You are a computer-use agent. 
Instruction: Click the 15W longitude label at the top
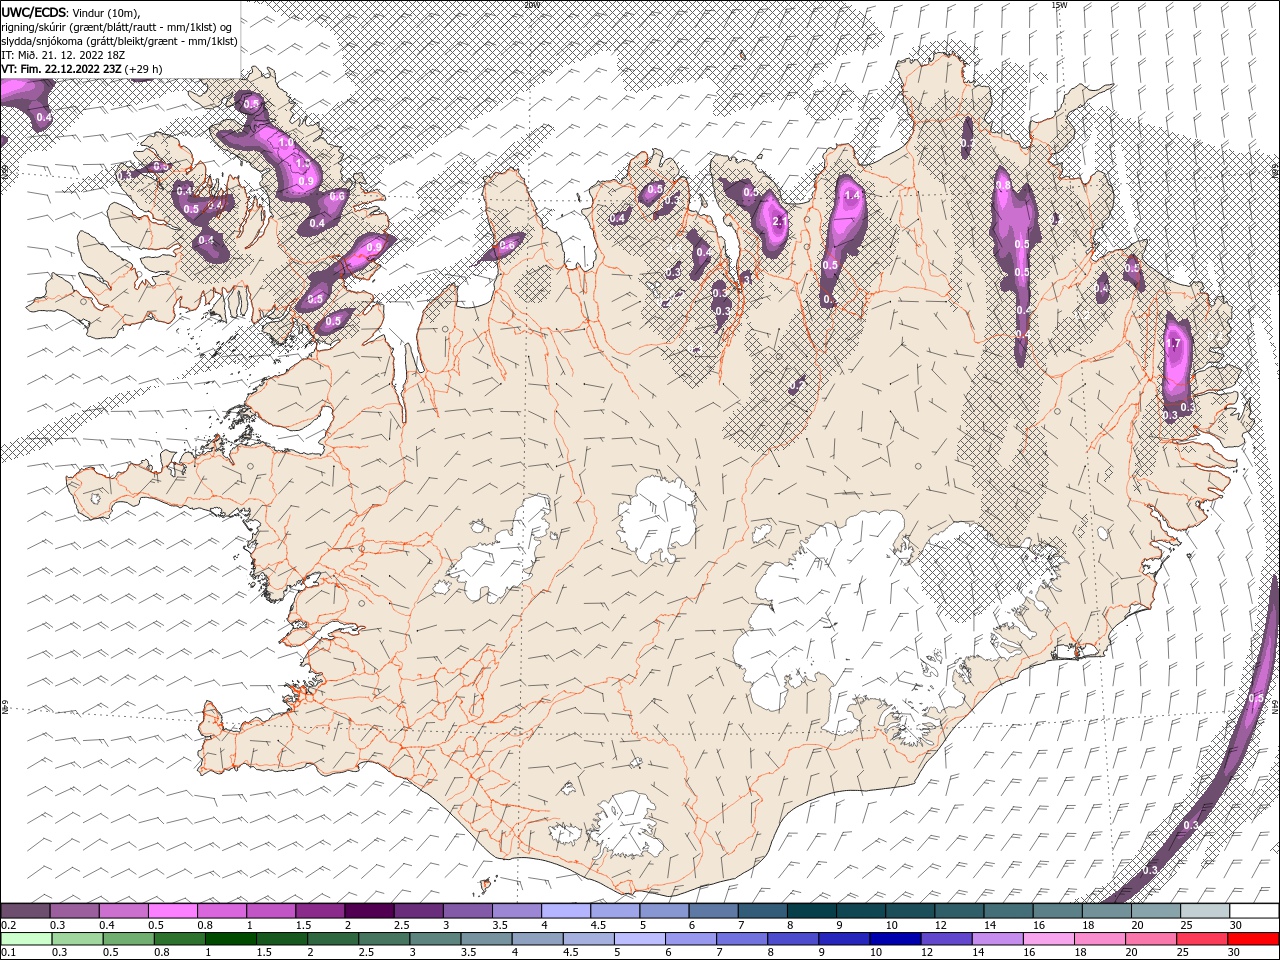1058,5
